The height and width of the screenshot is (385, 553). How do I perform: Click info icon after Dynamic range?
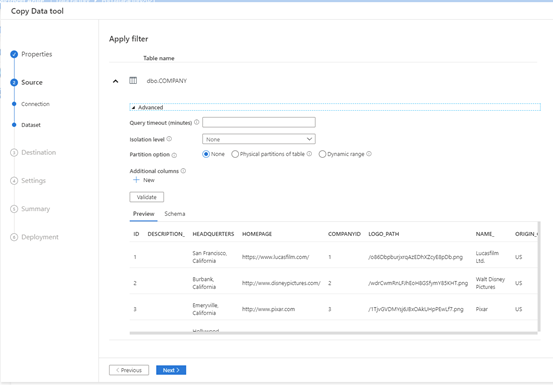[x=369, y=154]
